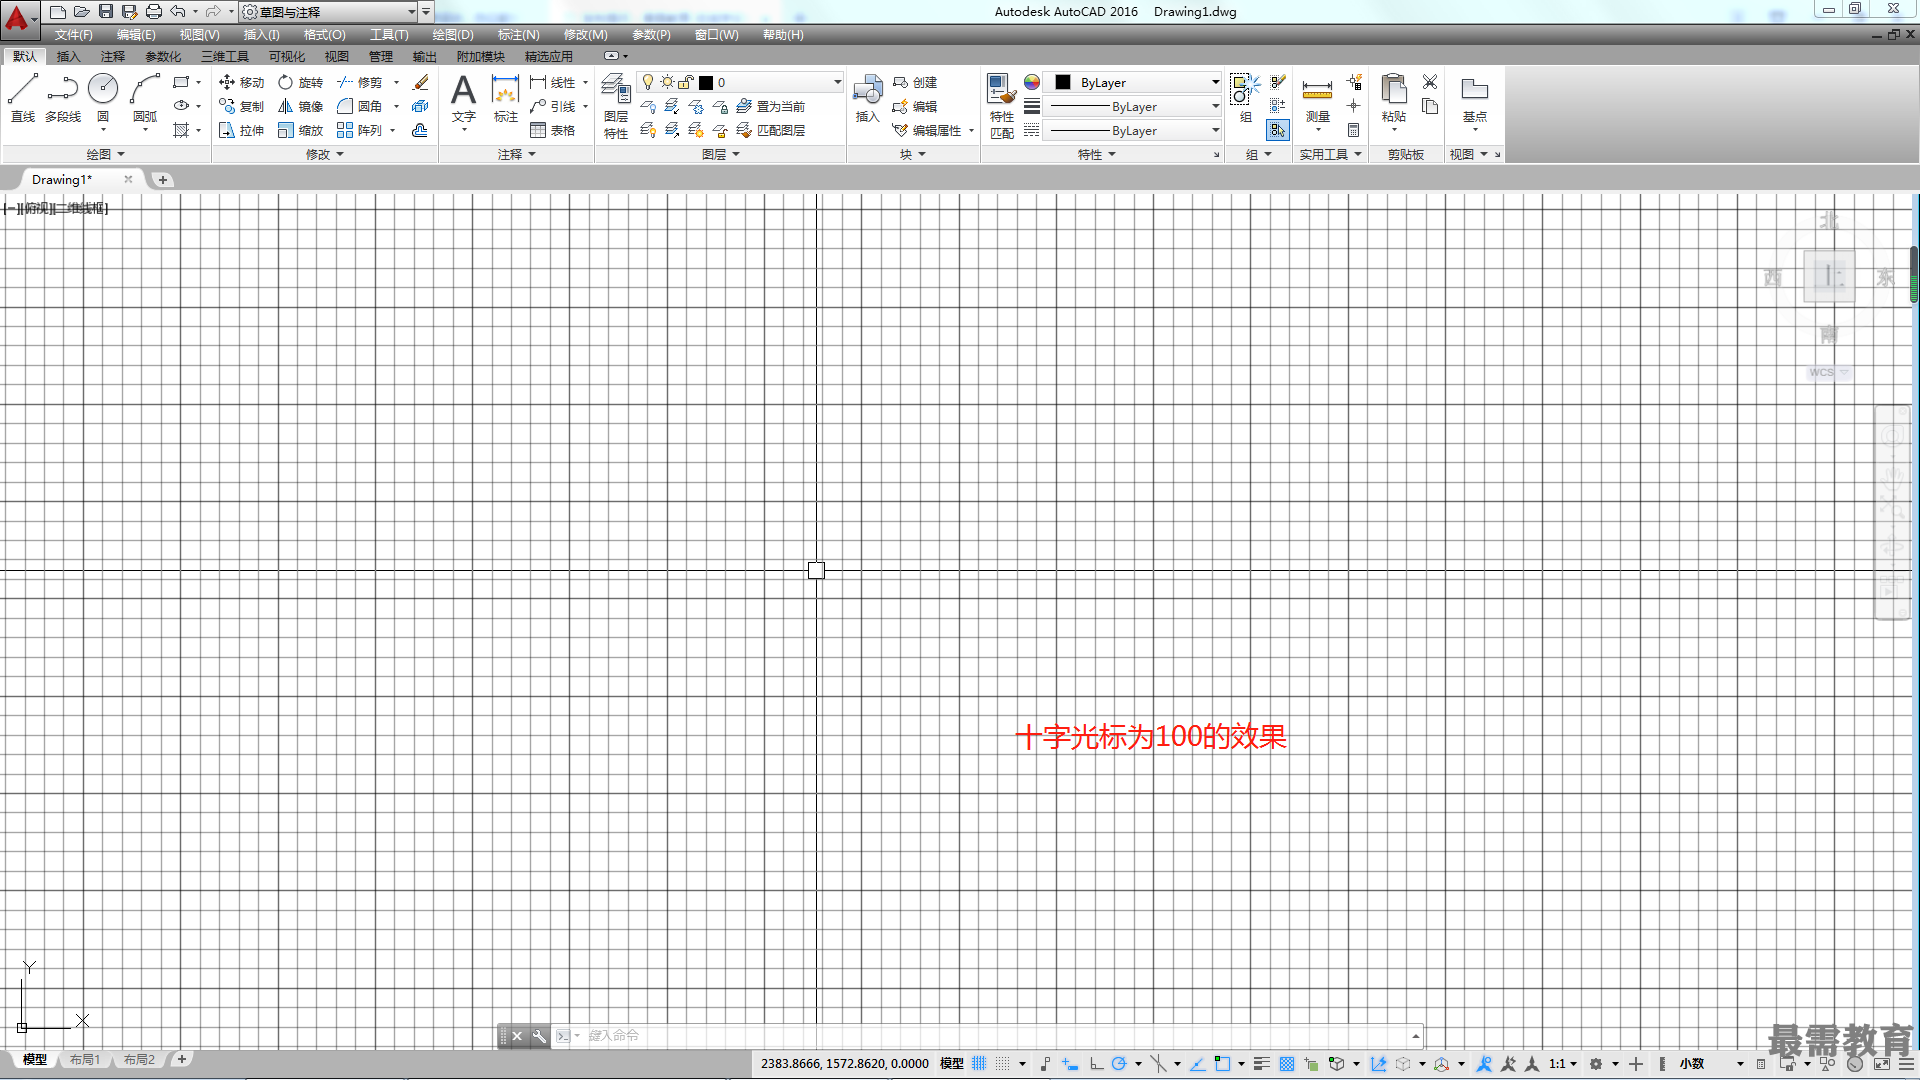The width and height of the screenshot is (1920, 1080).
Task: Select the 多段线 (Polyline) tool
Action: [x=62, y=98]
